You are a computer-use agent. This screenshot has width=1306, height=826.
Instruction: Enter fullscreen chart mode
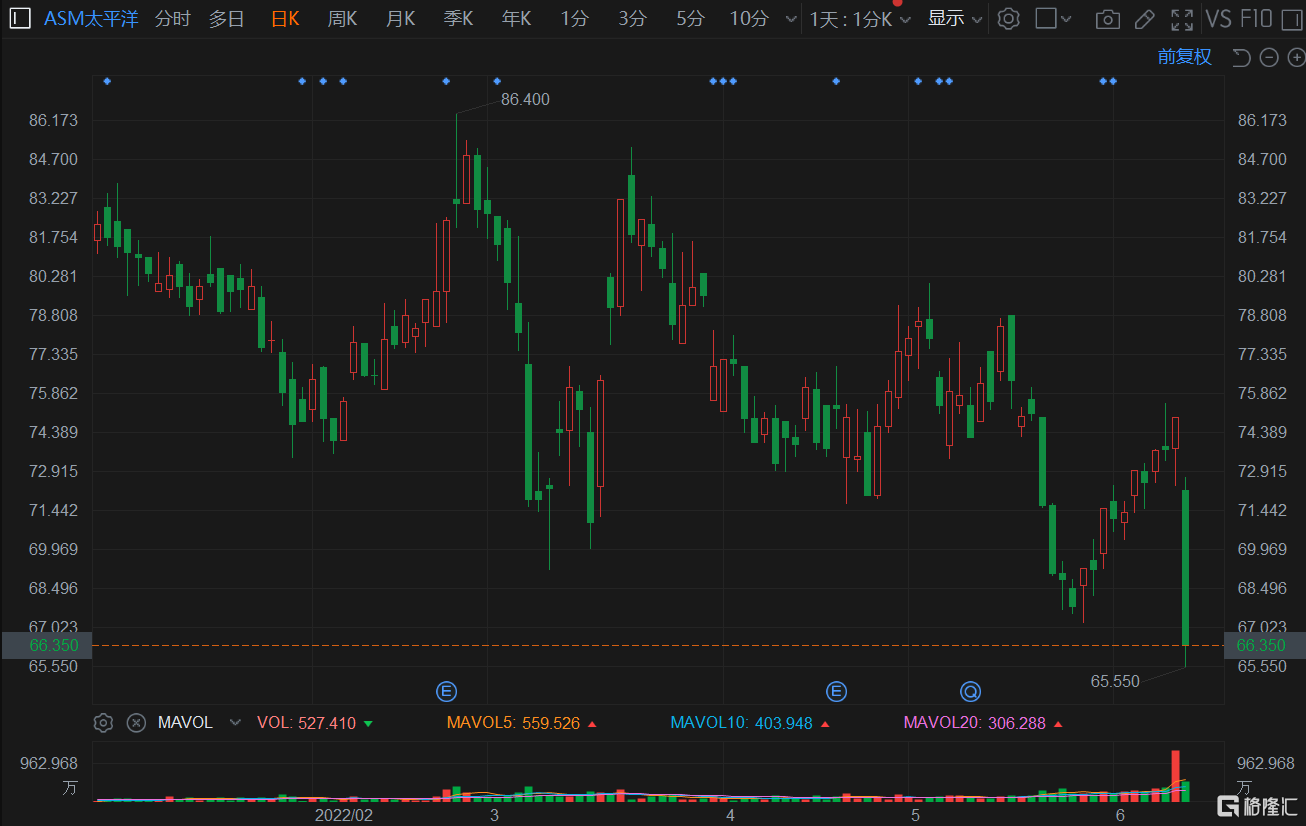1182,19
